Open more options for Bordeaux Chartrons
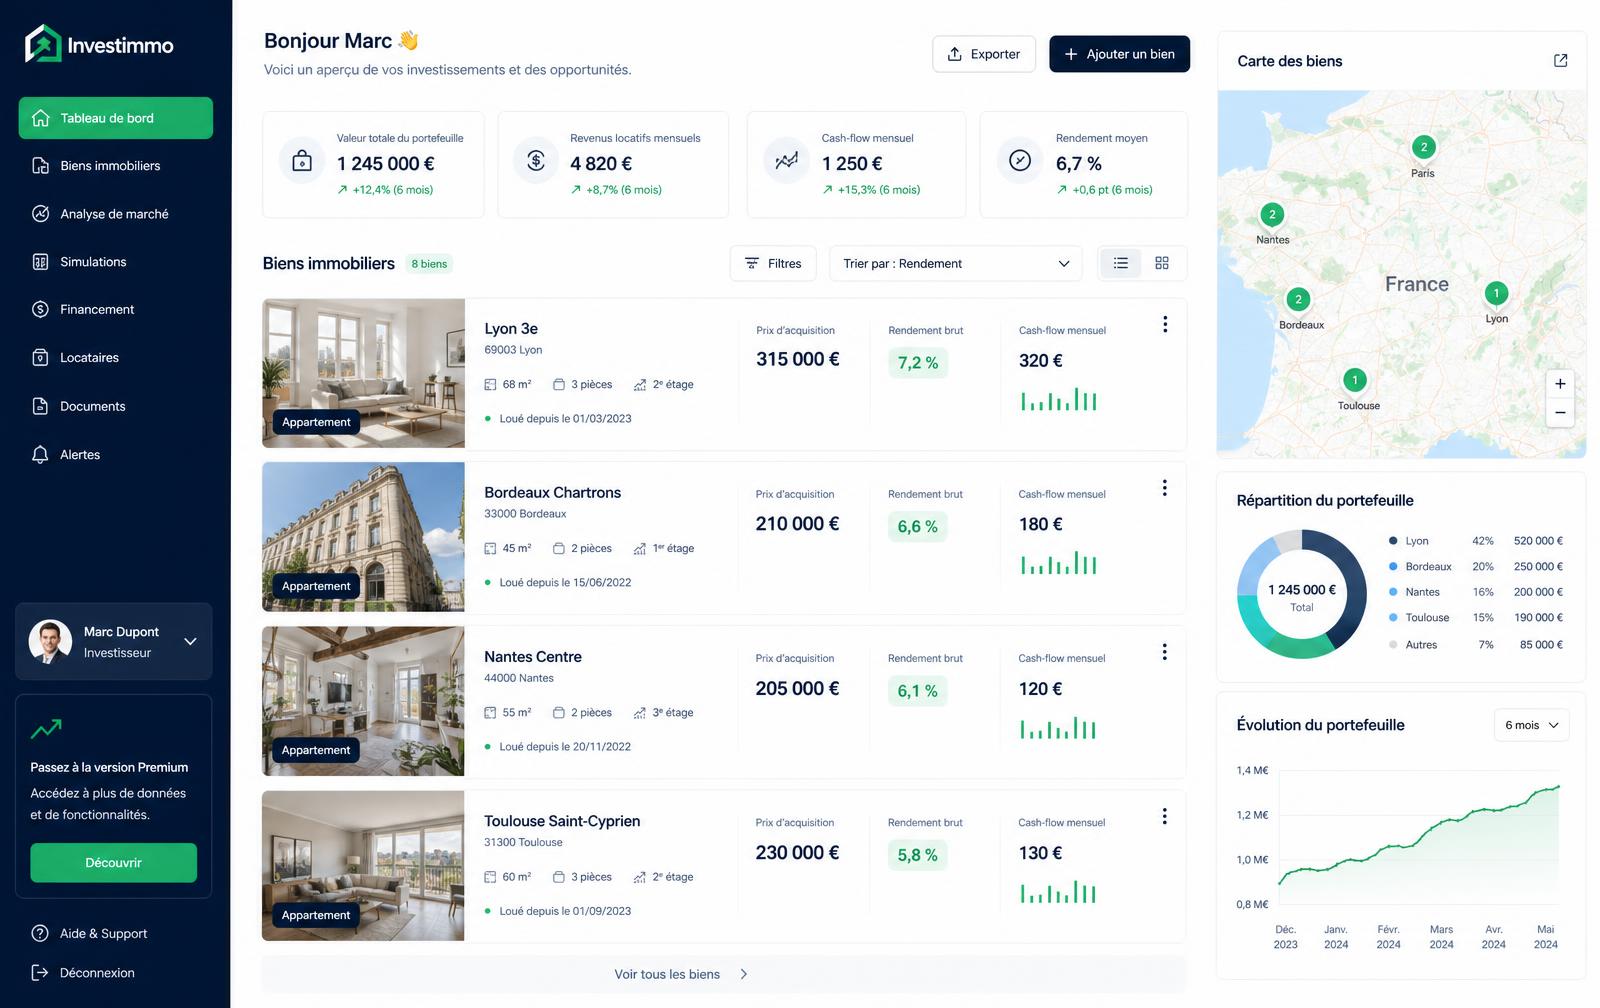 click(x=1165, y=488)
